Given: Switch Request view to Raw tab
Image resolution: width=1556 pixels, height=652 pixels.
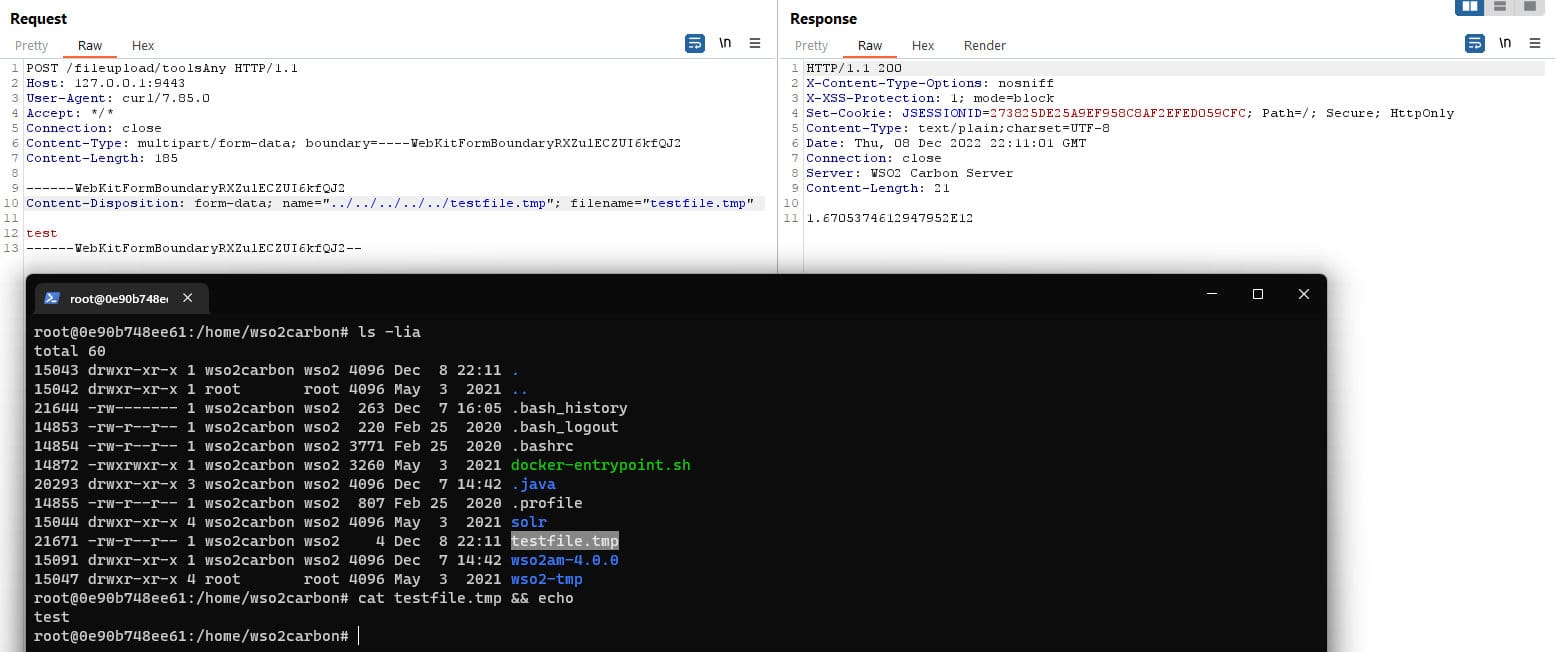Looking at the screenshot, I should [90, 45].
